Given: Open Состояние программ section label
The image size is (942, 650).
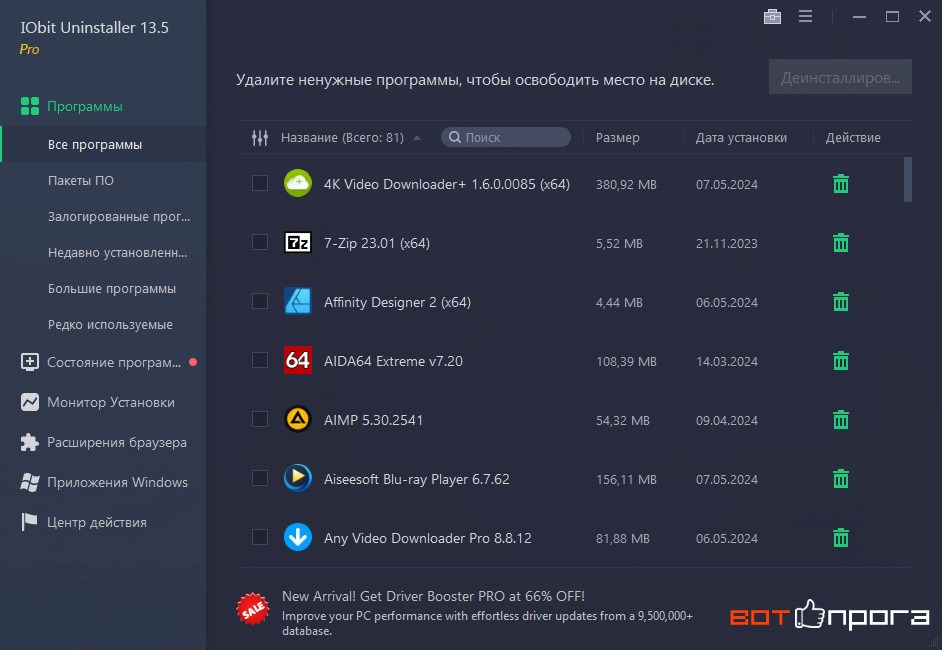Looking at the screenshot, I should click(x=114, y=362).
